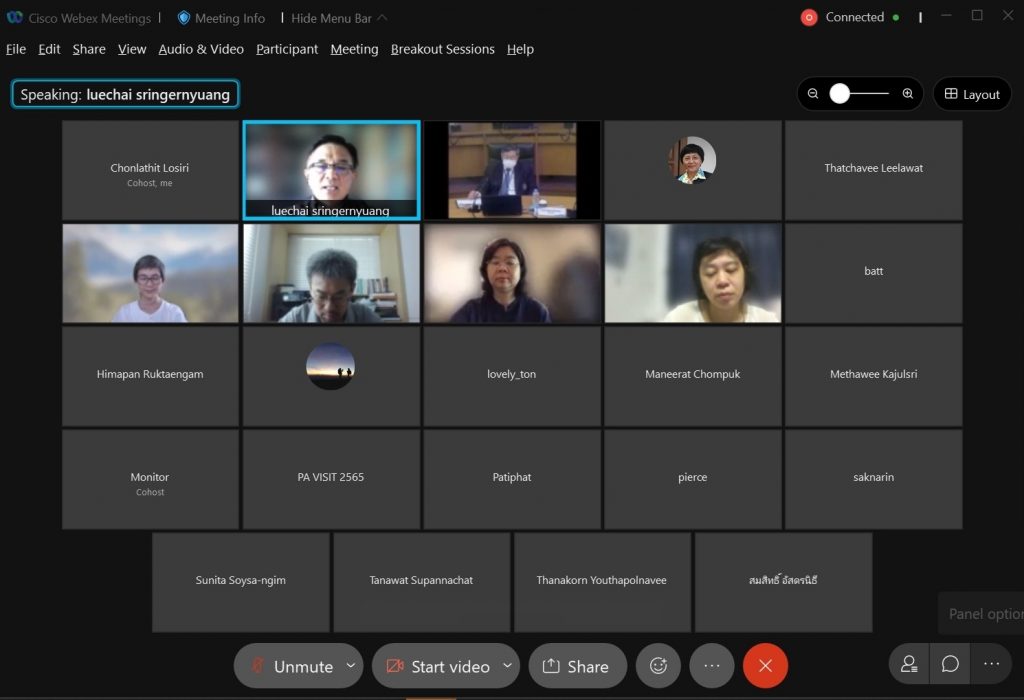The image size is (1024, 700).
Task: Expand the audio options arrow beside Unmute
Action: pos(351,666)
